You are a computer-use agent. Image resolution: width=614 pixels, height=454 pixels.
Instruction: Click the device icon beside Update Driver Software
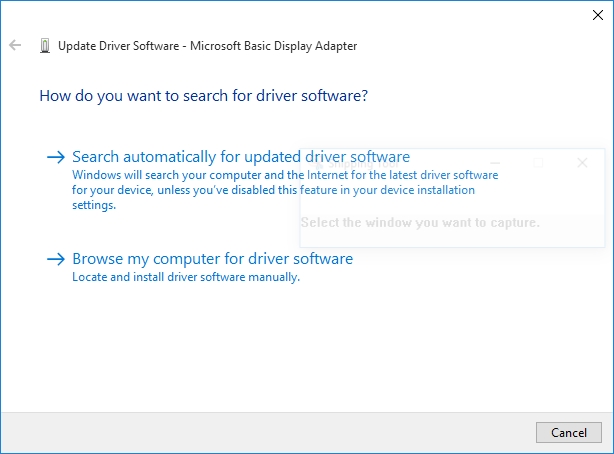(45, 46)
